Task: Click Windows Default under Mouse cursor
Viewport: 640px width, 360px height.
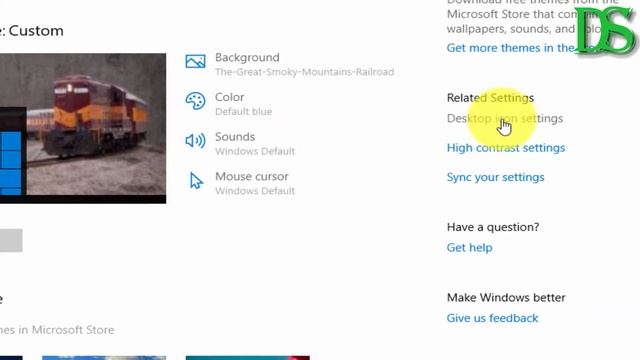Action: pos(255,191)
